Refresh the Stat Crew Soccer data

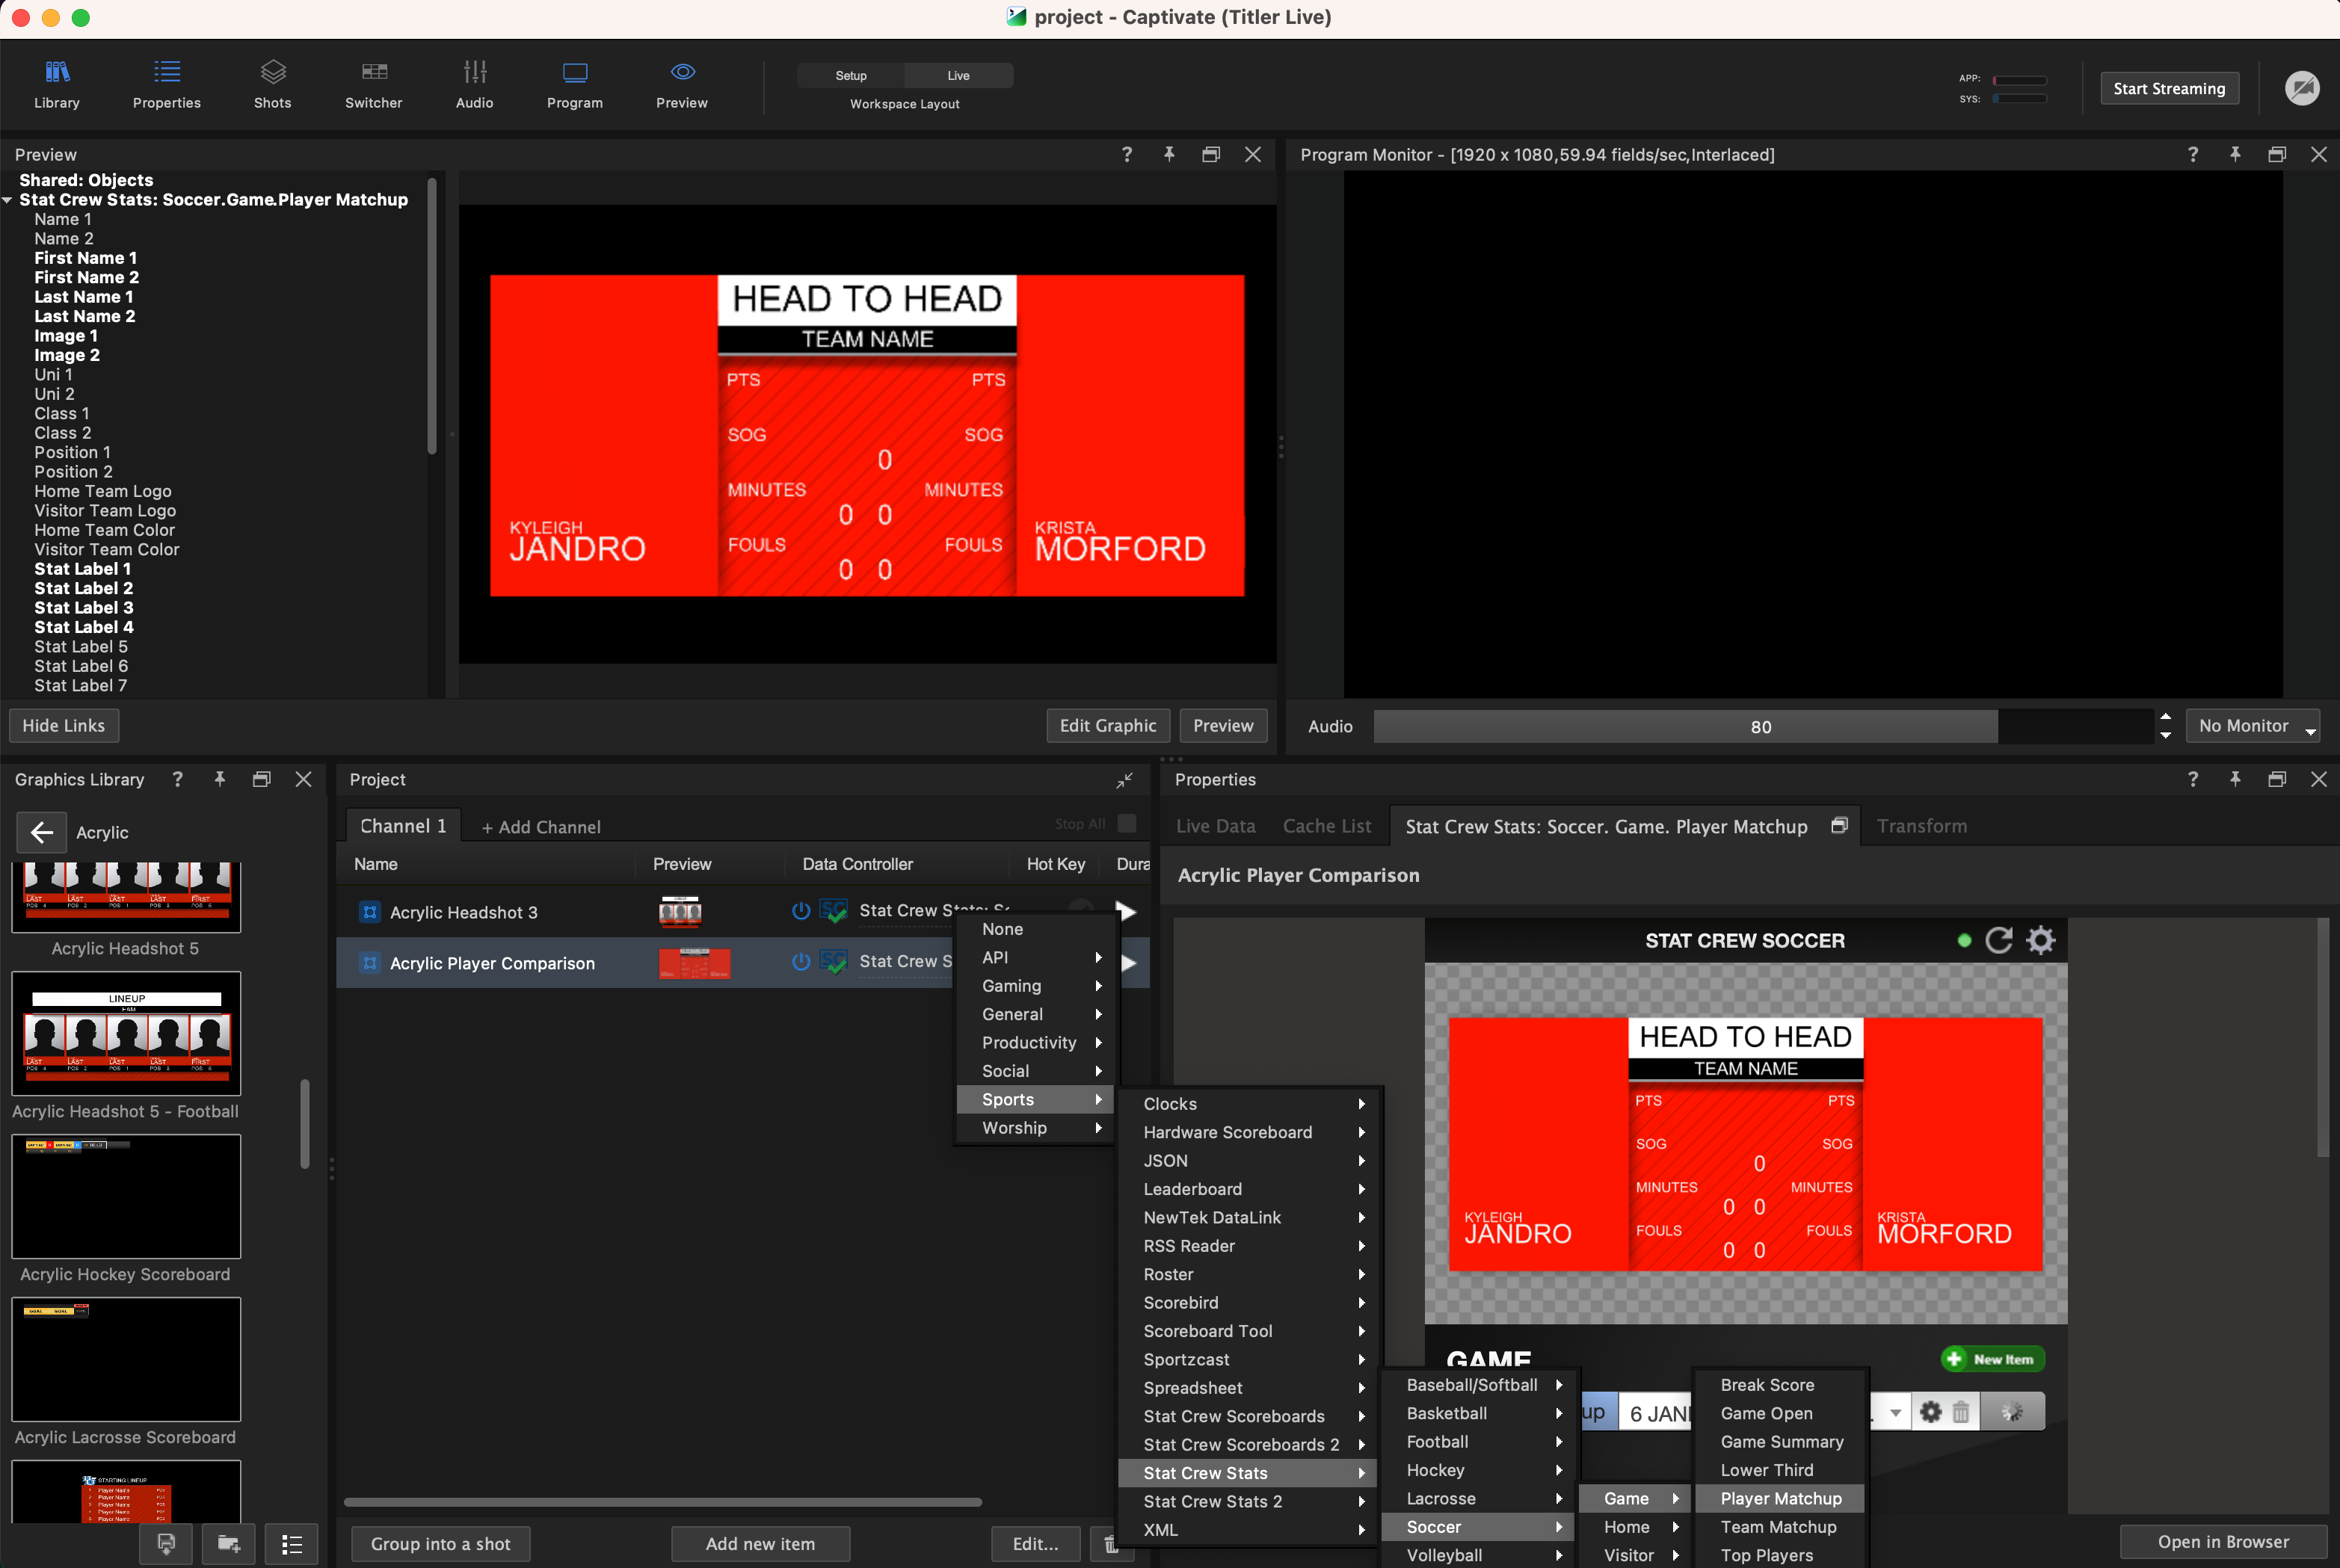[1998, 940]
